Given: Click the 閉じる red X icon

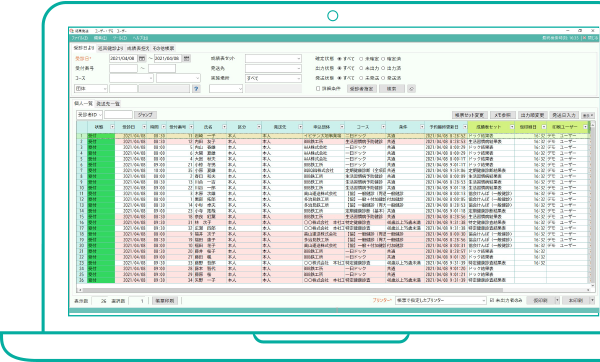Looking at the screenshot, I should 584,38.
